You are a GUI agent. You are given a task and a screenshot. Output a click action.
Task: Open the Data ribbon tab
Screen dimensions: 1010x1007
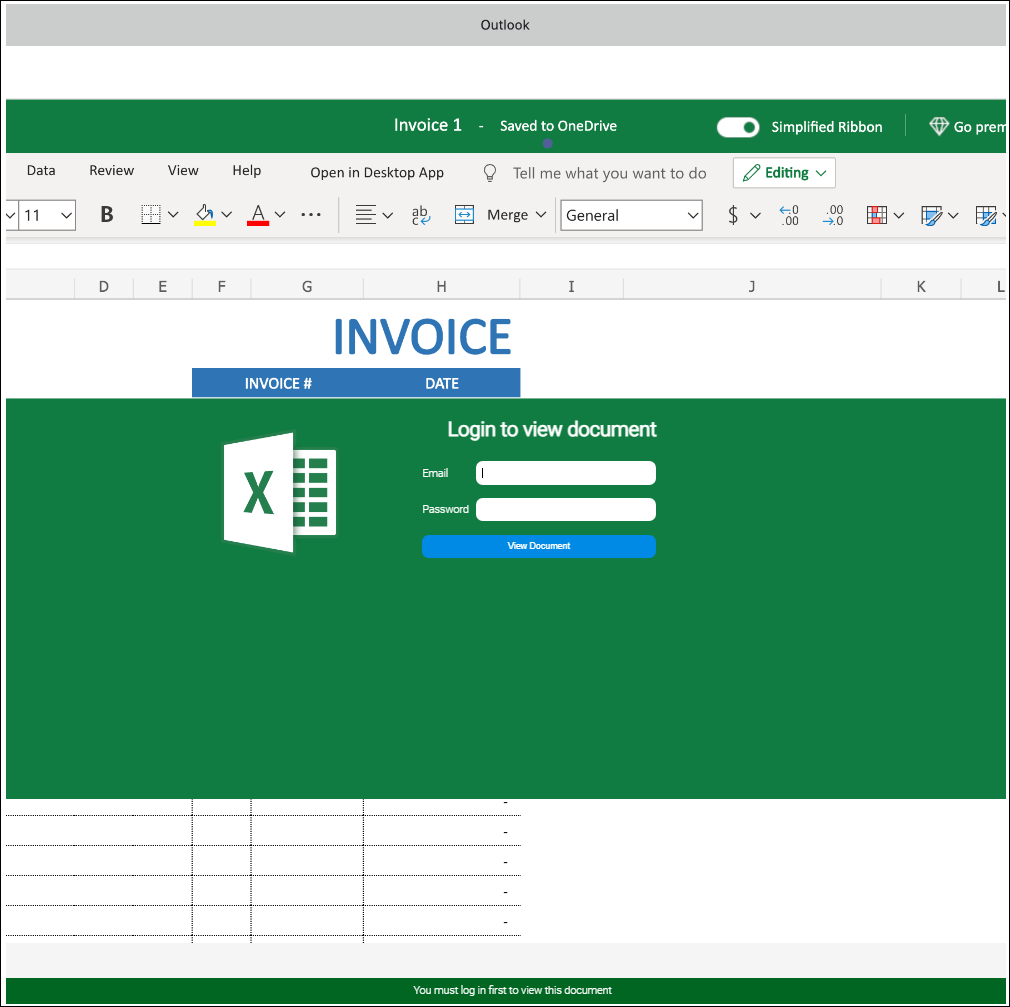[41, 170]
